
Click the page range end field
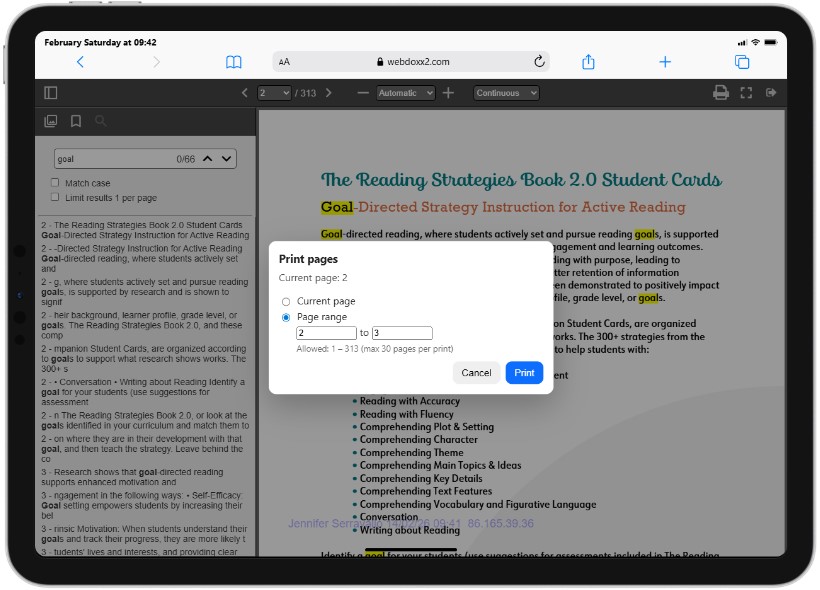[x=402, y=333]
